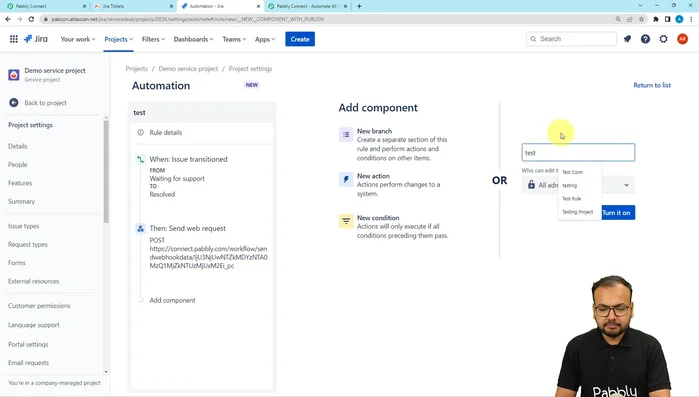Click the Jira search field

(x=572, y=39)
